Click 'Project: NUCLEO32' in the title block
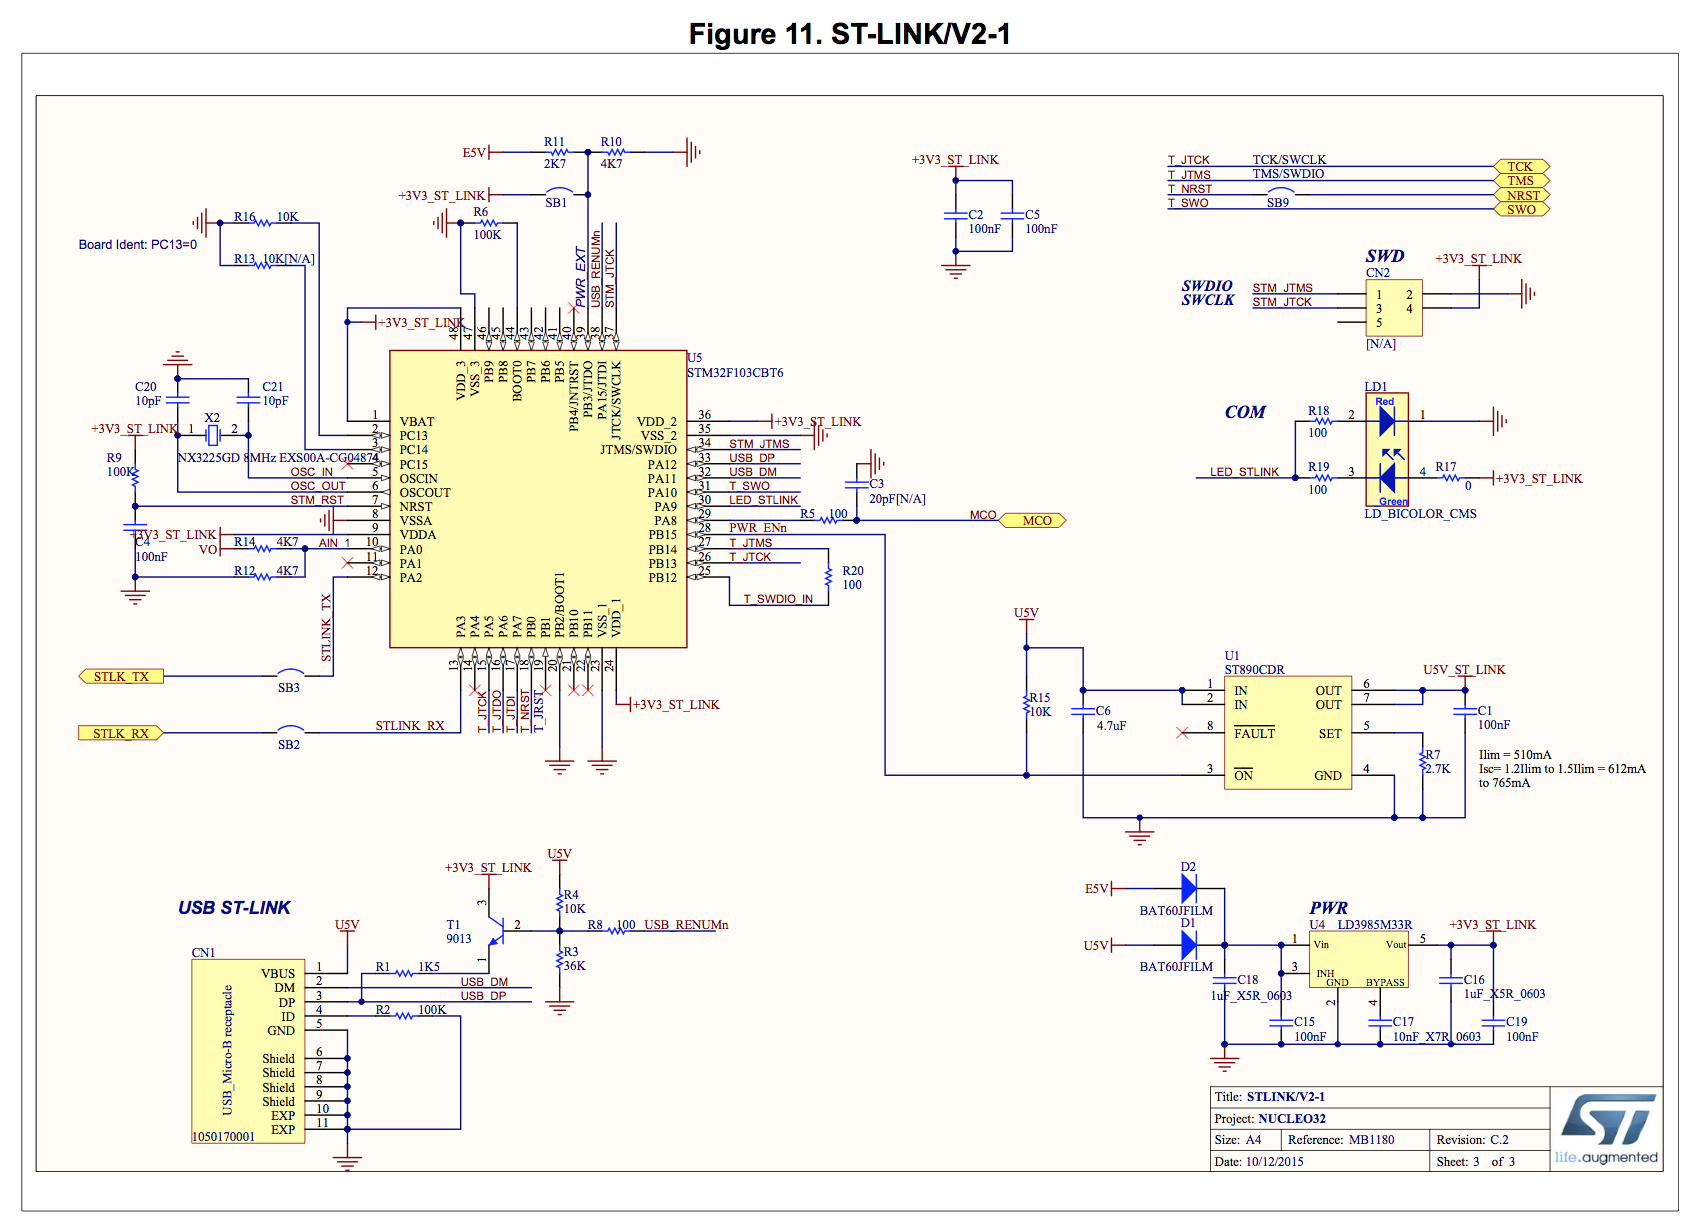 (1270, 1119)
